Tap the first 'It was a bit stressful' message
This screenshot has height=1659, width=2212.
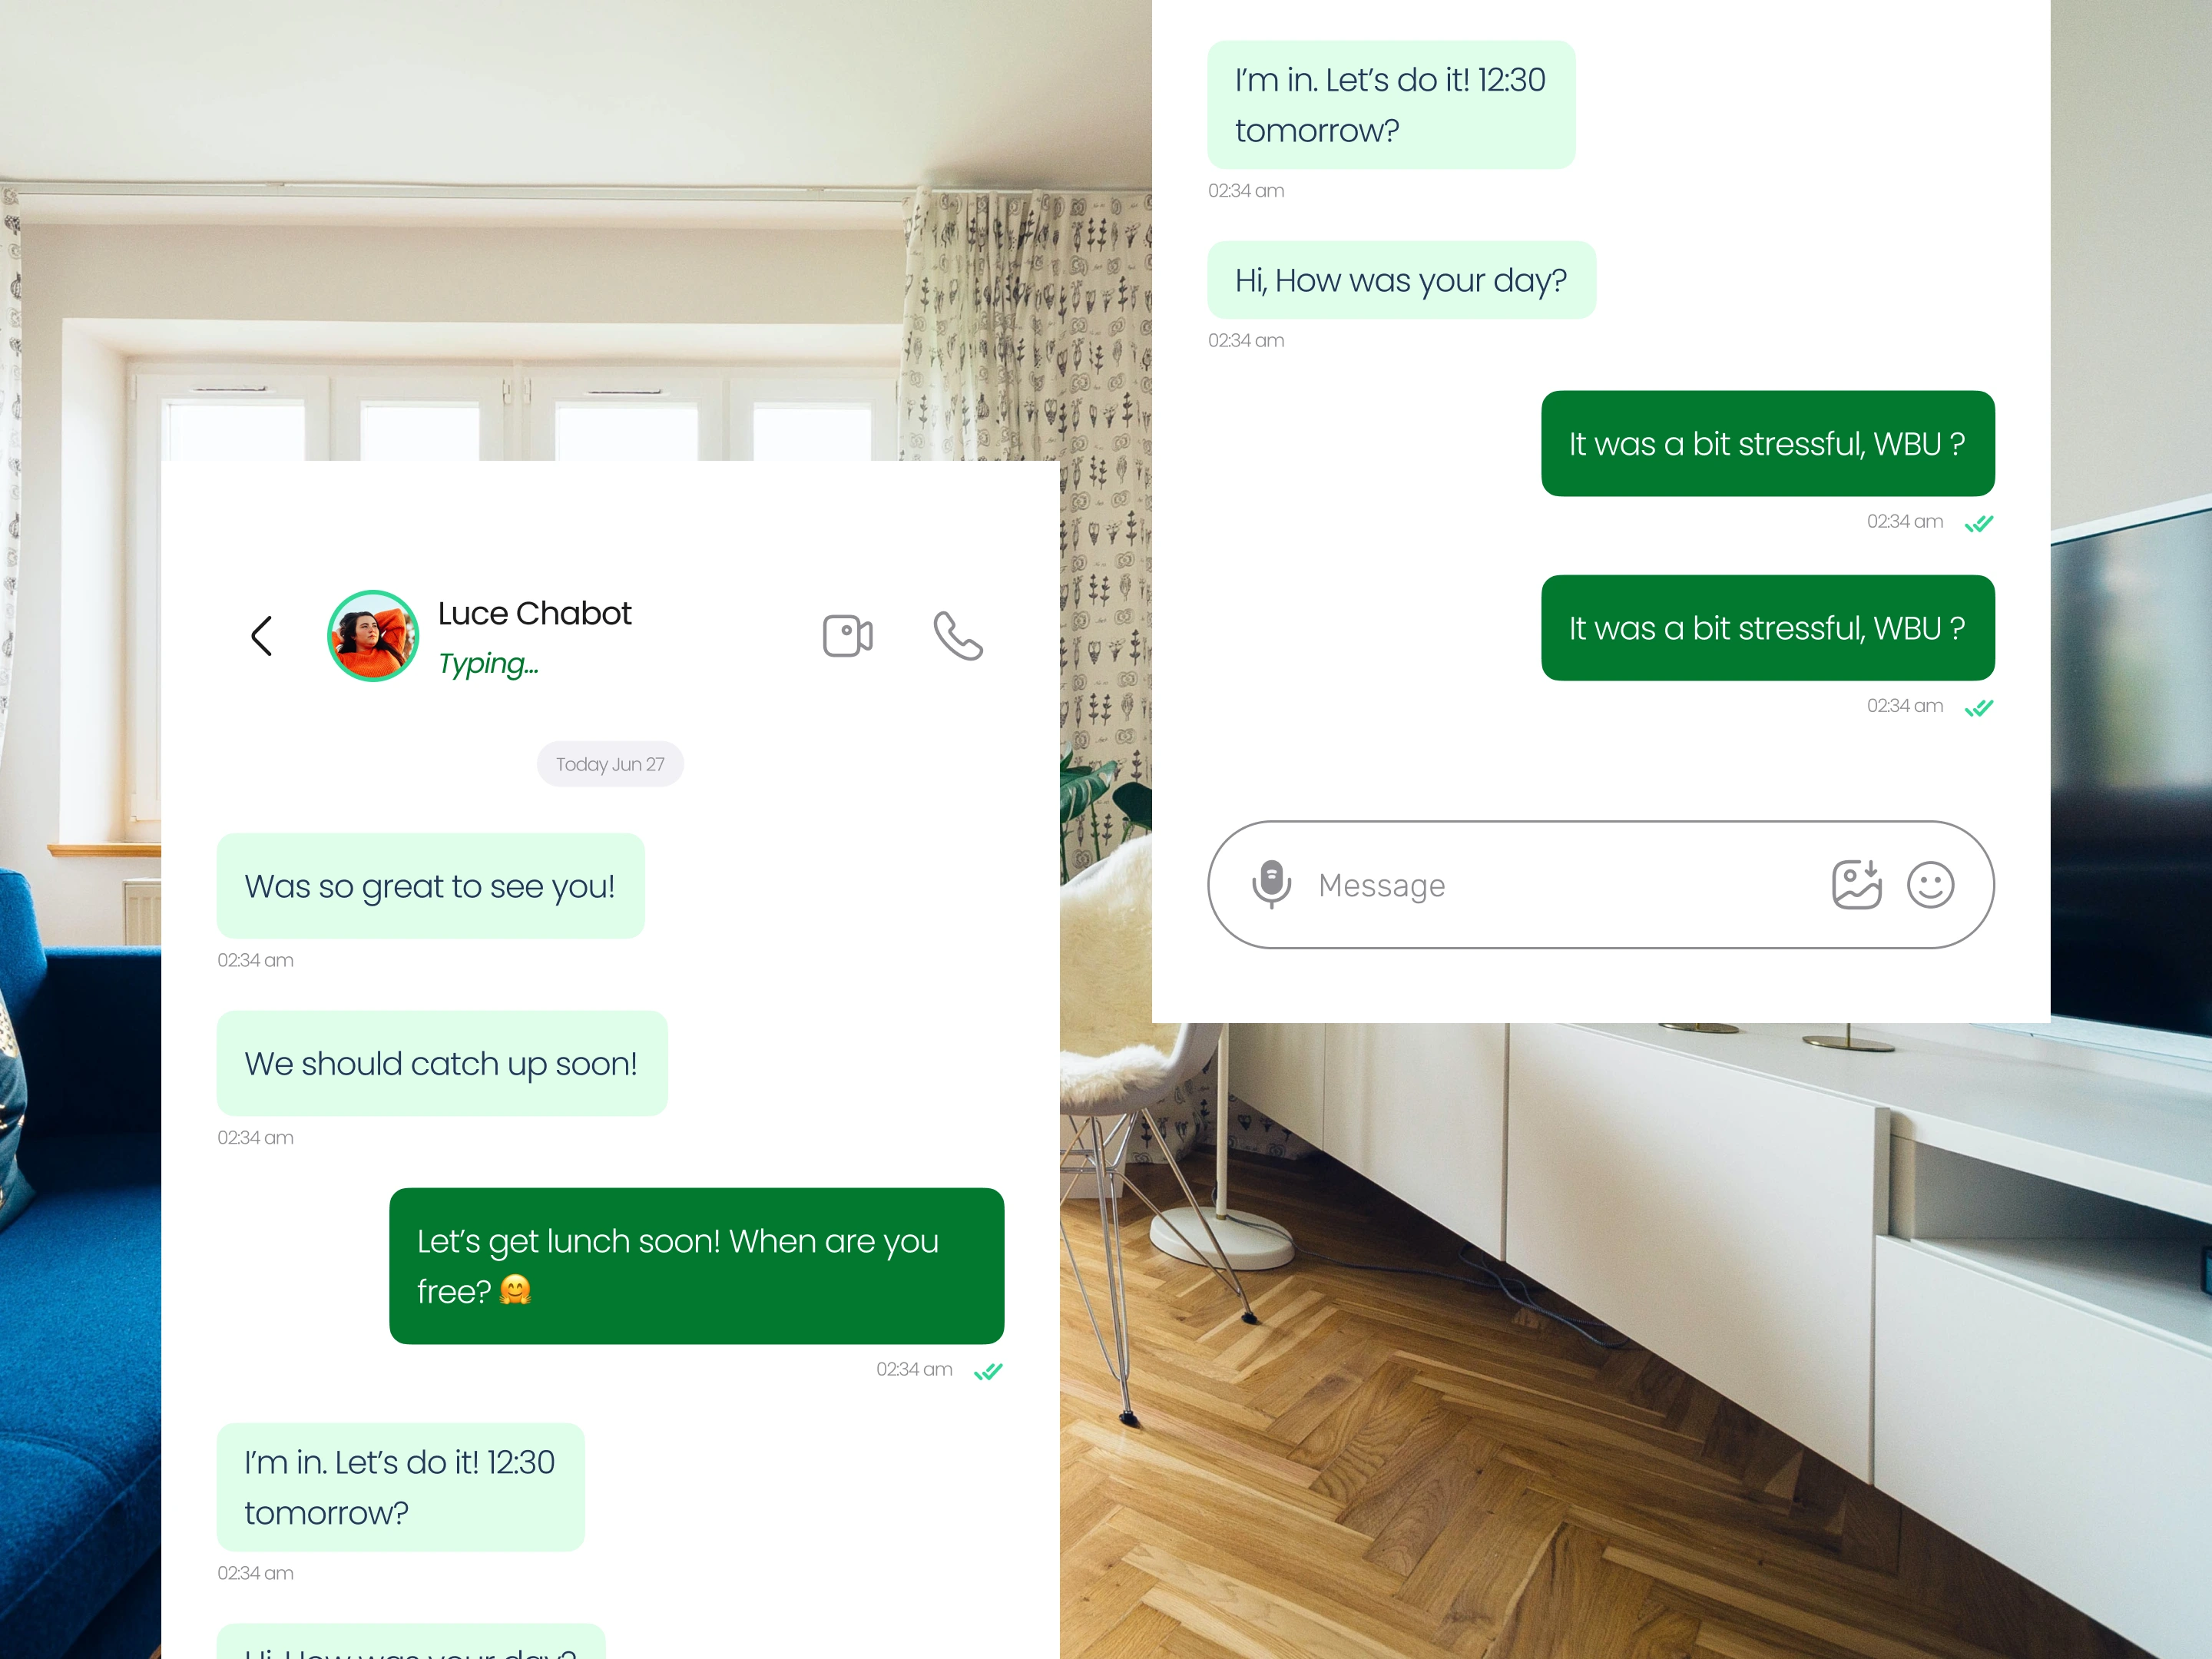pos(1768,443)
